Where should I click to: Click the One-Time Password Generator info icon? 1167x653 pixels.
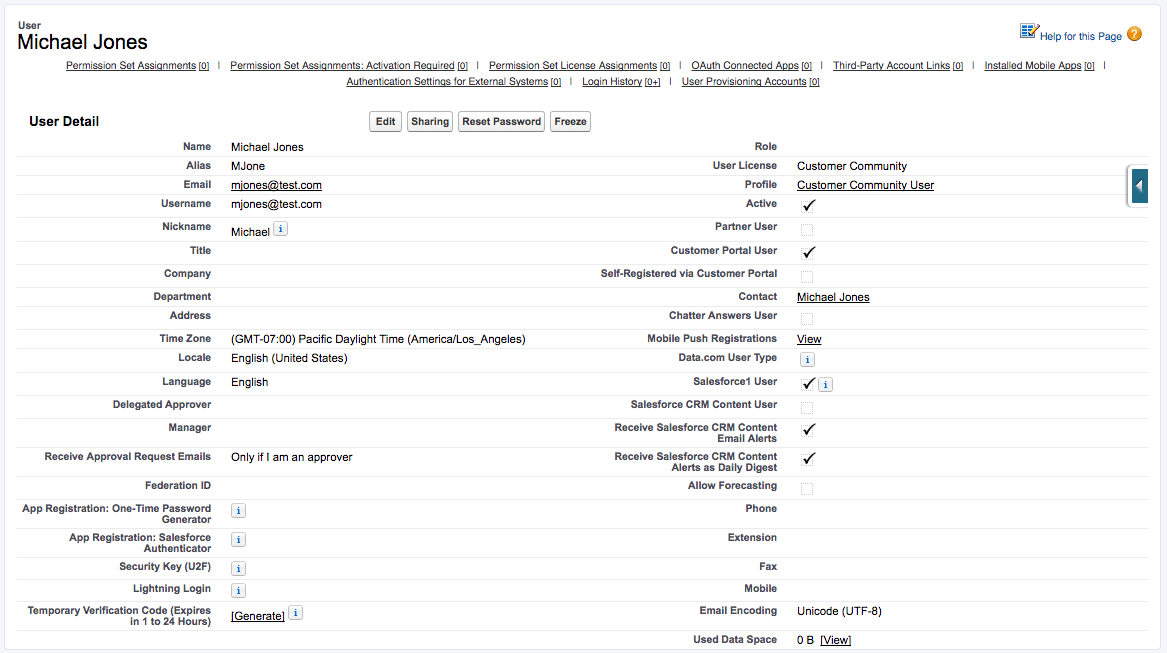point(238,510)
